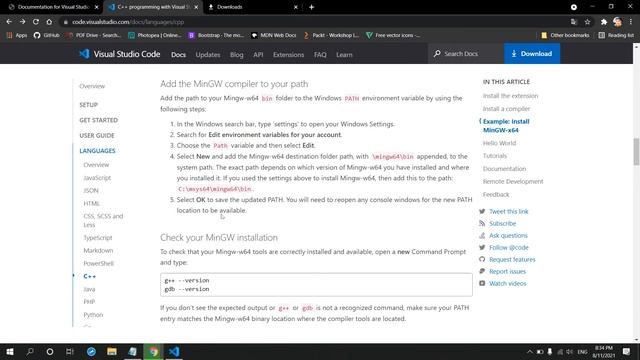
Task: Expand the SETUP sidebar section
Action: tap(89, 105)
